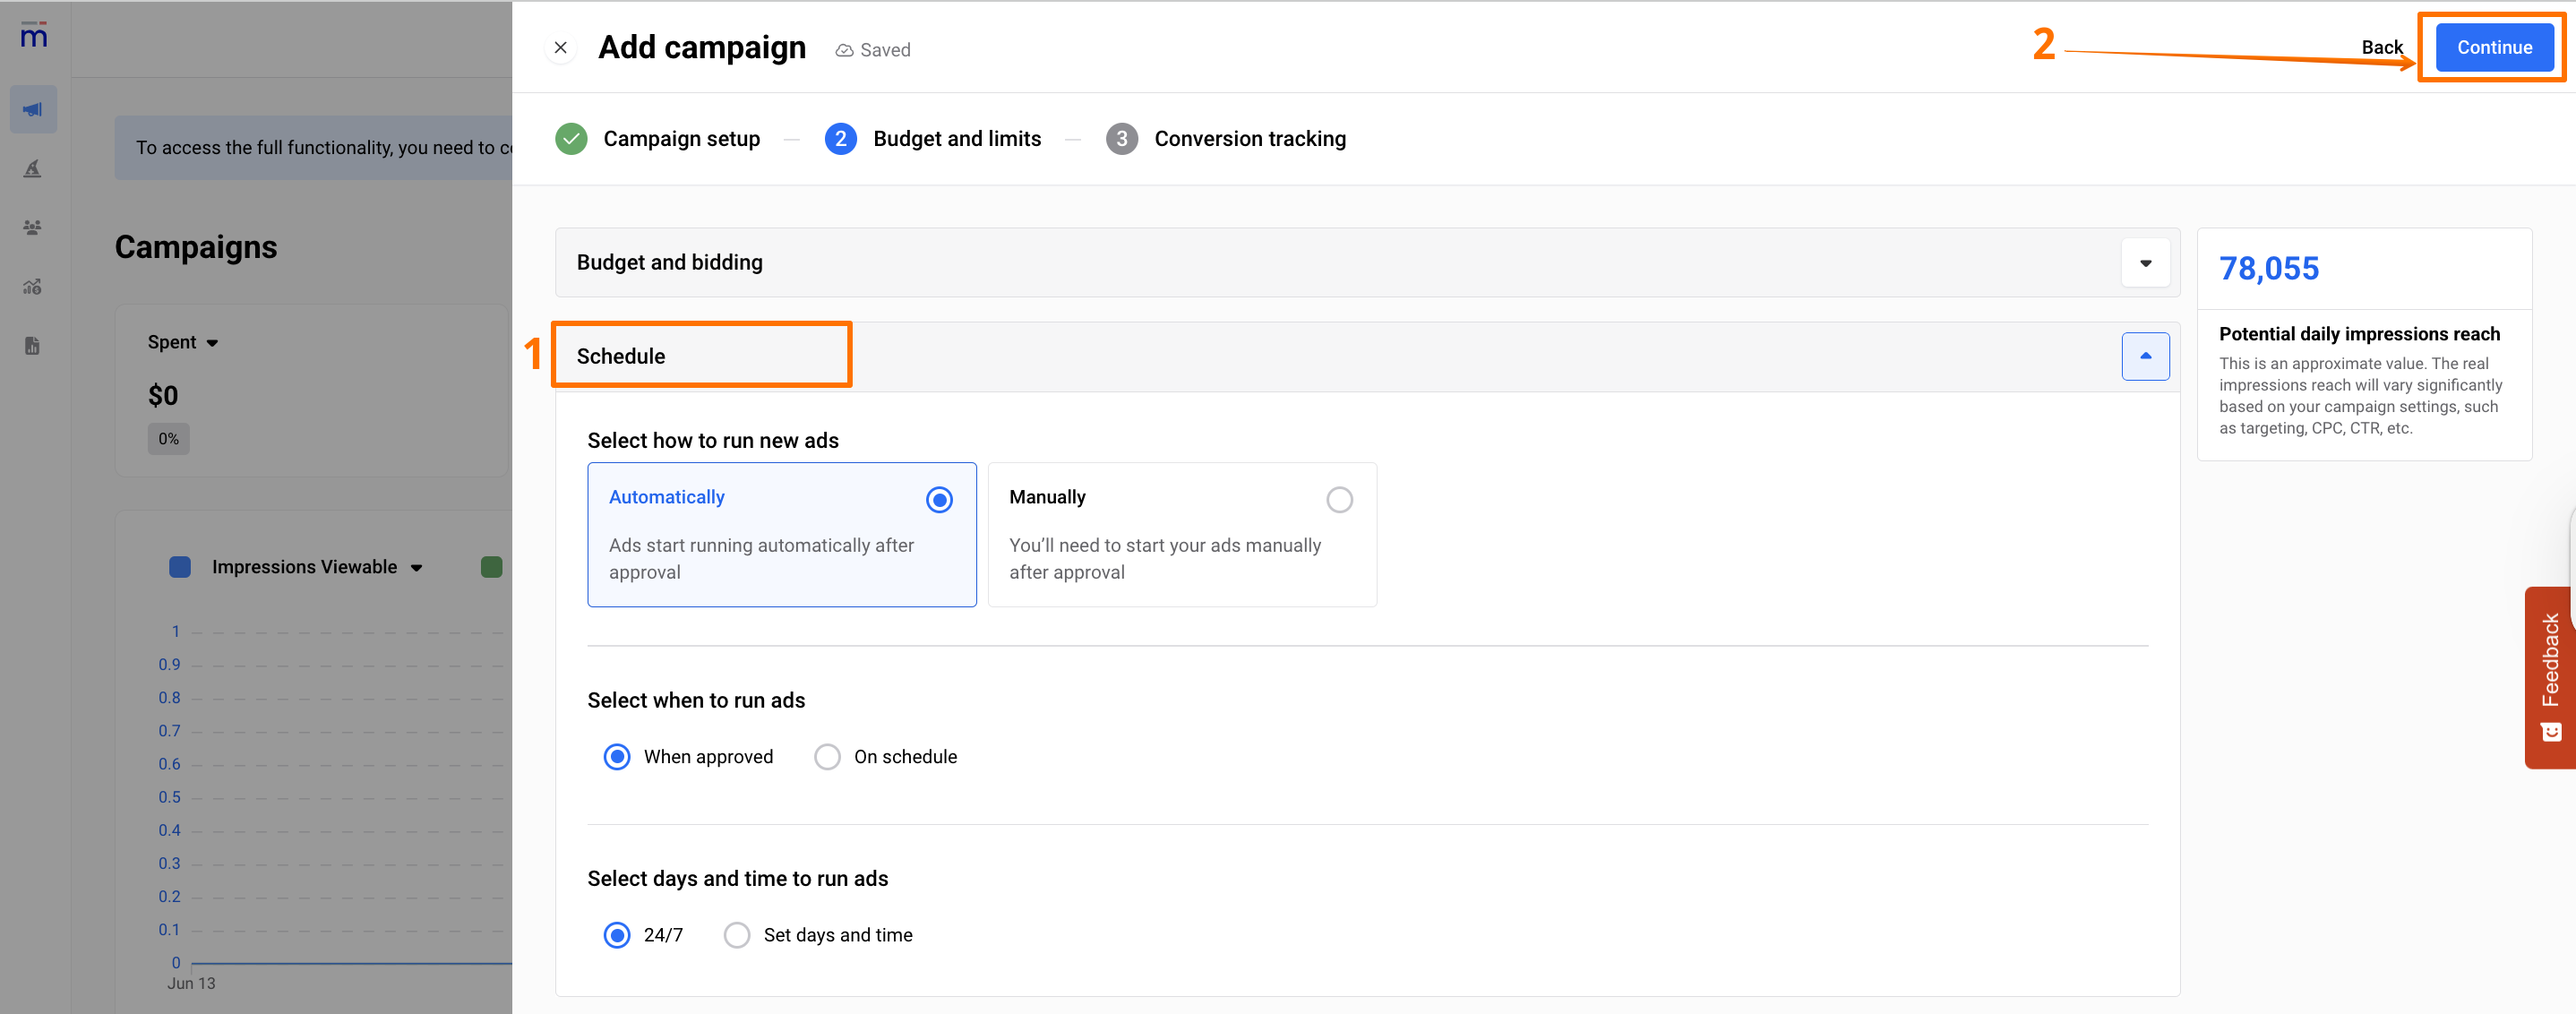This screenshot has height=1014, width=2576.
Task: Click the Back link
Action: click(2381, 47)
